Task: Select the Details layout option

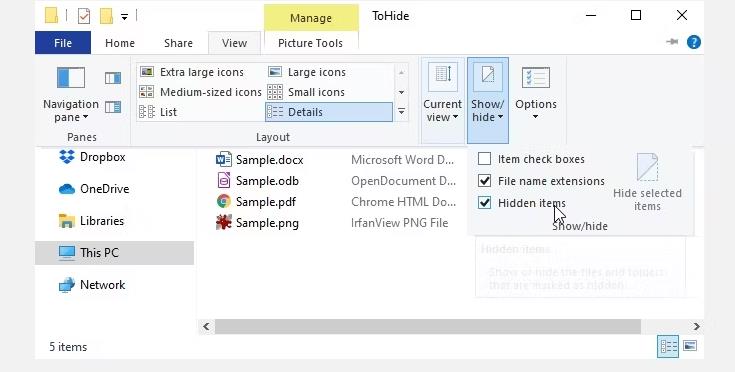Action: tap(329, 112)
